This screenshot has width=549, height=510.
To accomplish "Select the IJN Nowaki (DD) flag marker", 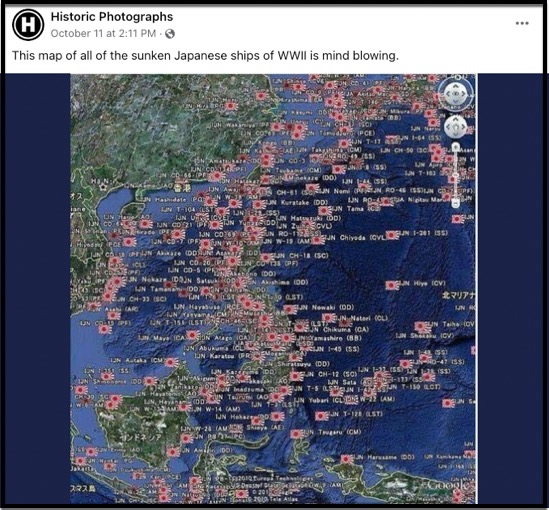I will tap(290, 309).
